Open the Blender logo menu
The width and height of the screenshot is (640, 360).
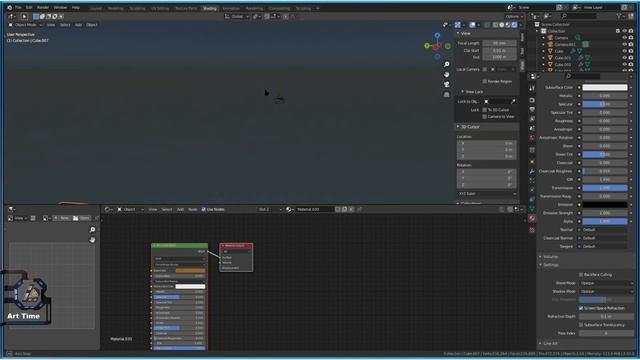[x=9, y=7]
